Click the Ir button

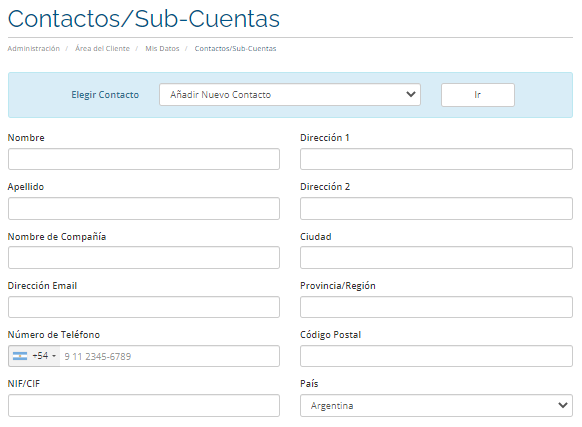478,95
